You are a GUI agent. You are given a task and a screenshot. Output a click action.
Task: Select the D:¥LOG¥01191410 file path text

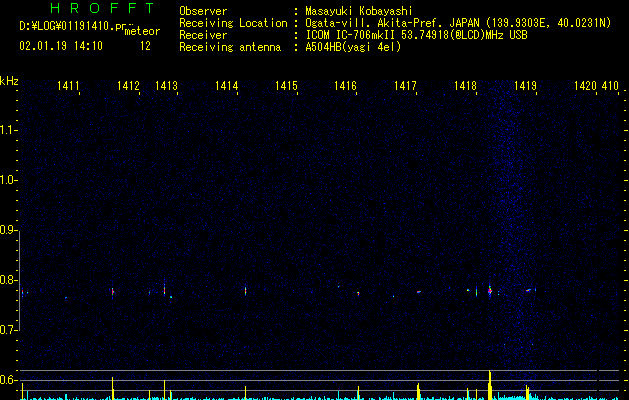pos(77,26)
